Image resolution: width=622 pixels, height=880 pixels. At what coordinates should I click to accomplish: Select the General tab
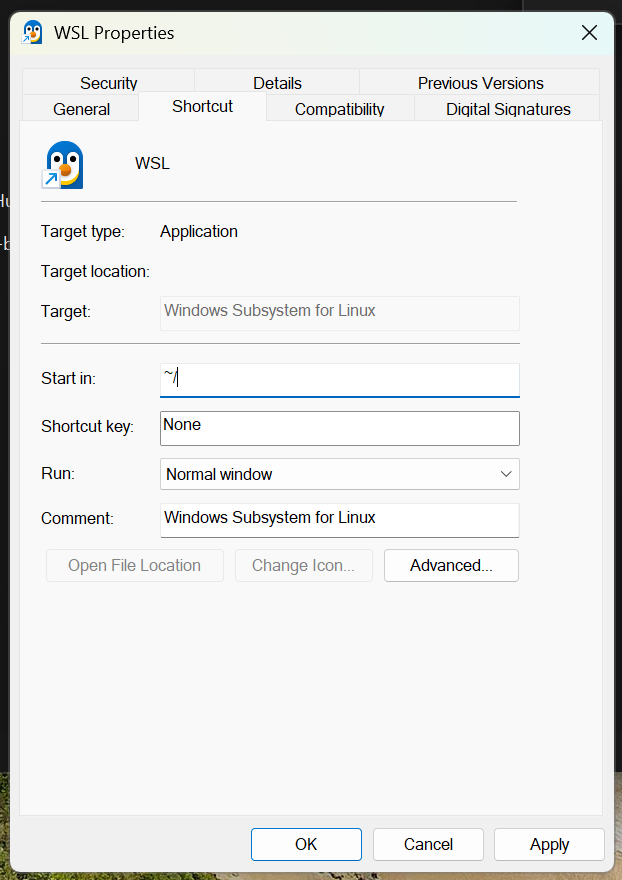point(81,109)
